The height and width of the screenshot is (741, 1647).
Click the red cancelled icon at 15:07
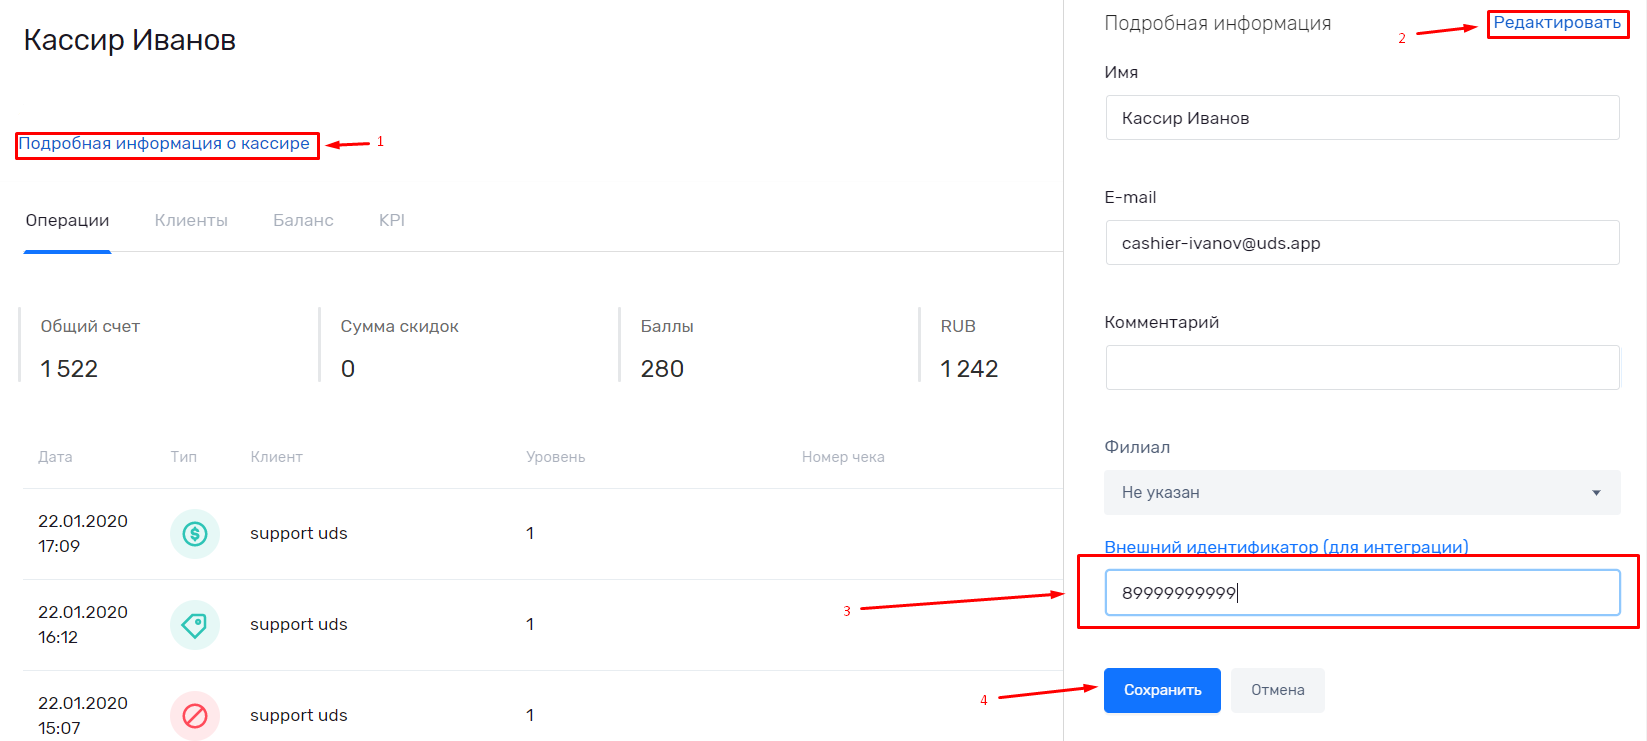(x=195, y=716)
